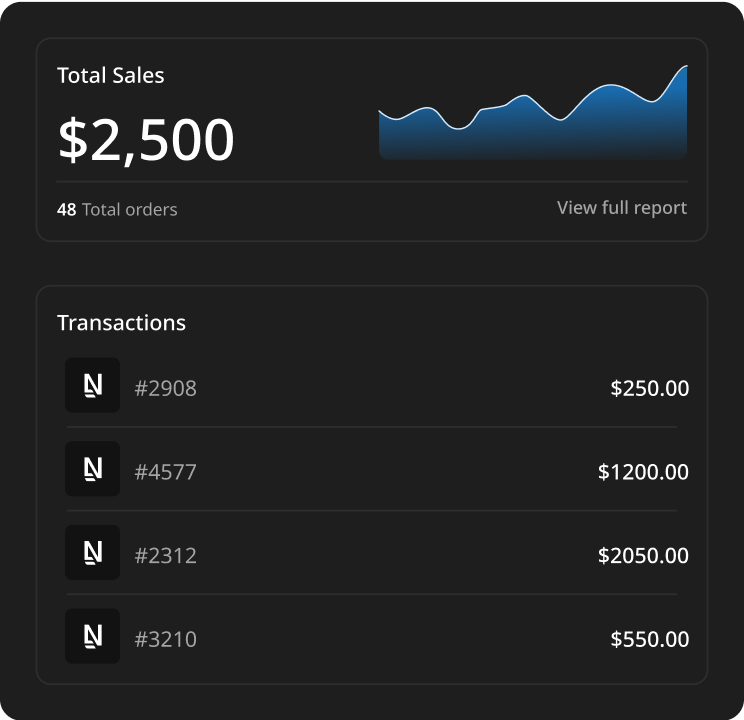Viewport: 744px width, 720px height.
Task: Click the word Total orders beside 48
Action: pos(129,210)
